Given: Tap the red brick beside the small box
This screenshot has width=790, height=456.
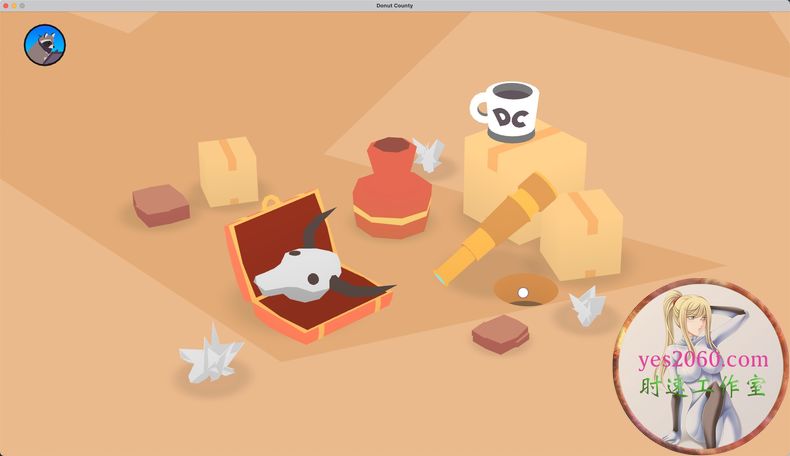Looking at the screenshot, I should point(161,204).
